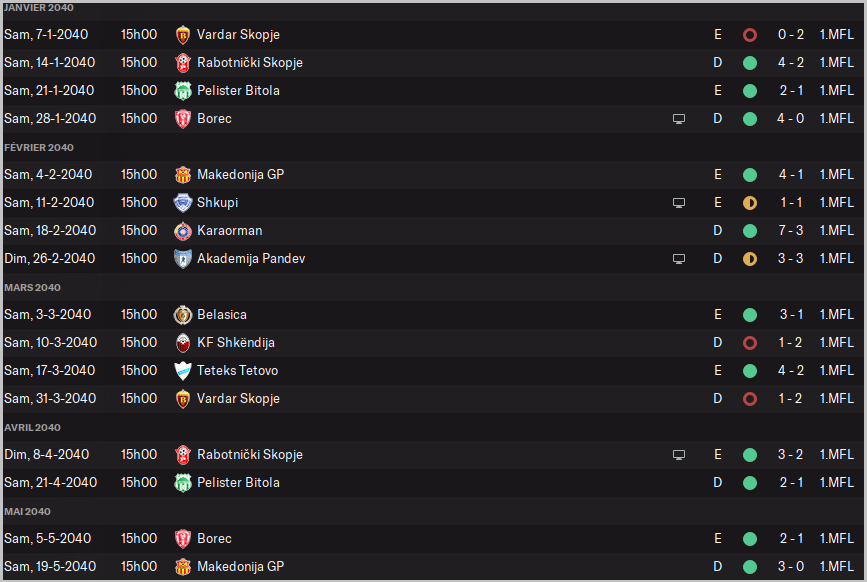Click the TV icon on the Shkupi match row

tap(679, 203)
